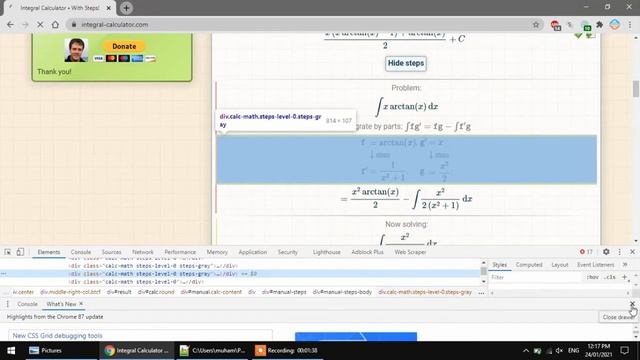
Task: Activate the inspect element picker icon
Action: [x=8, y=252]
